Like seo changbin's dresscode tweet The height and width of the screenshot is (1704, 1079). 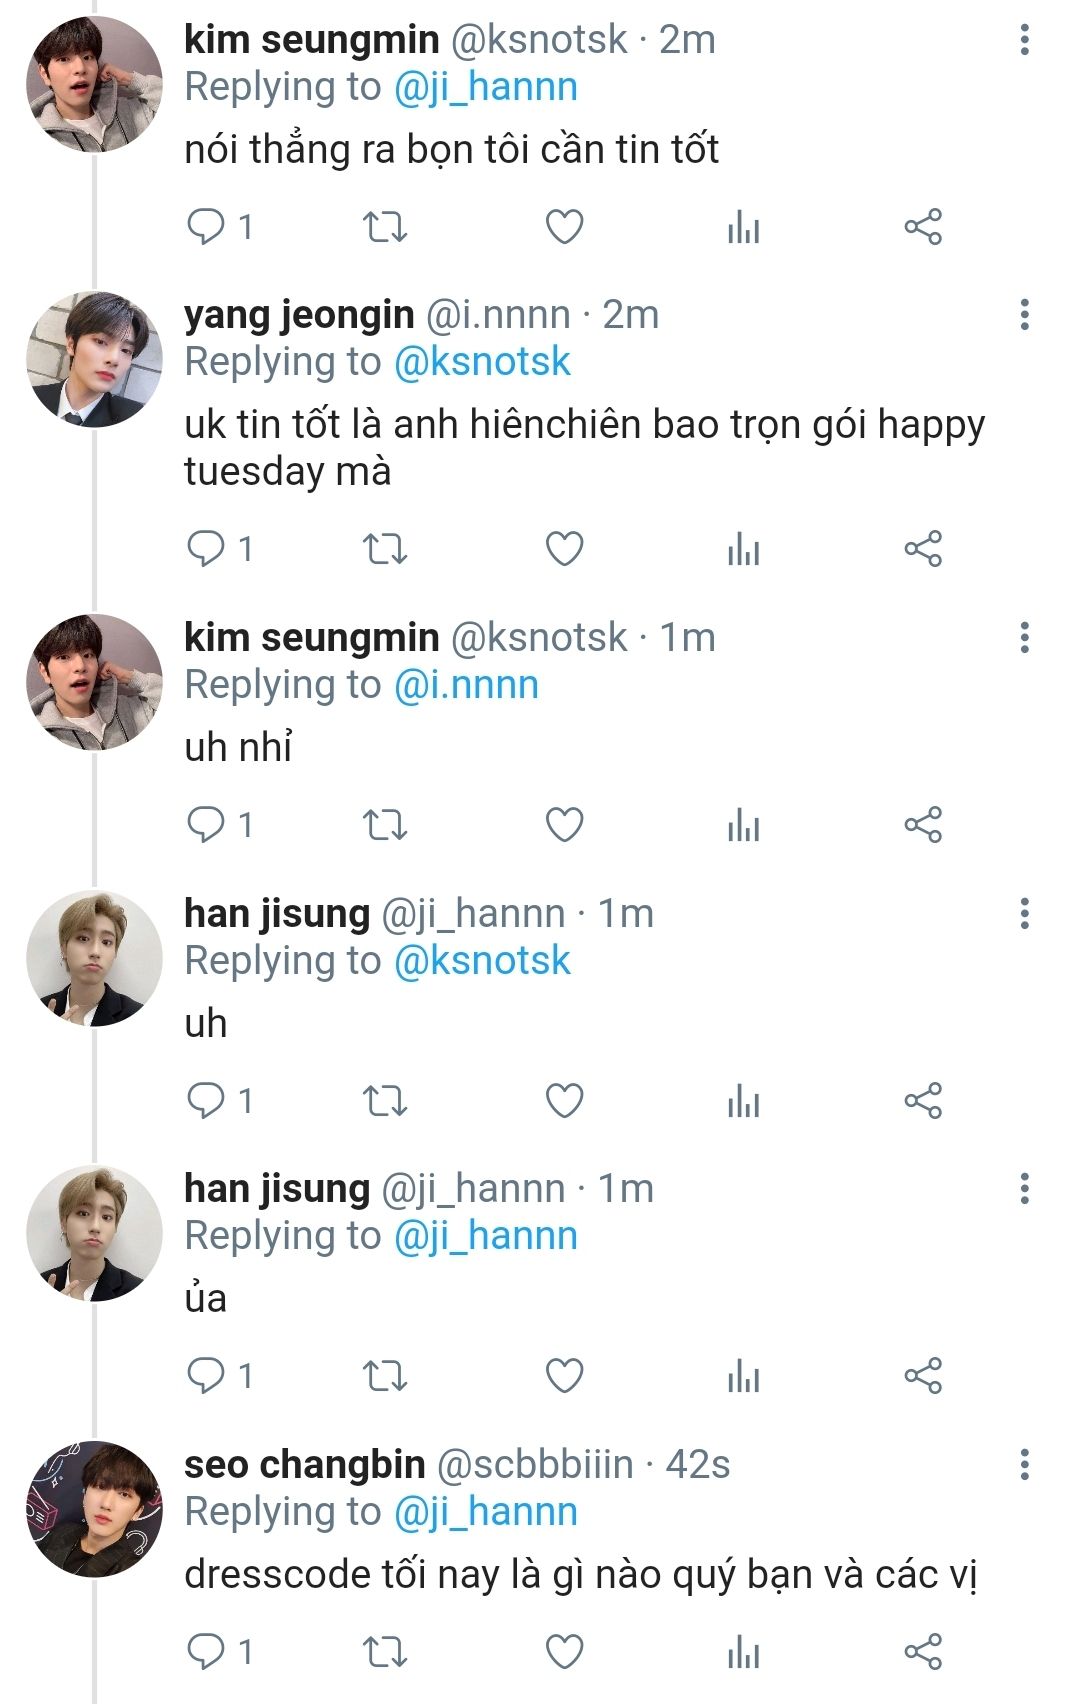pyautogui.click(x=564, y=1651)
